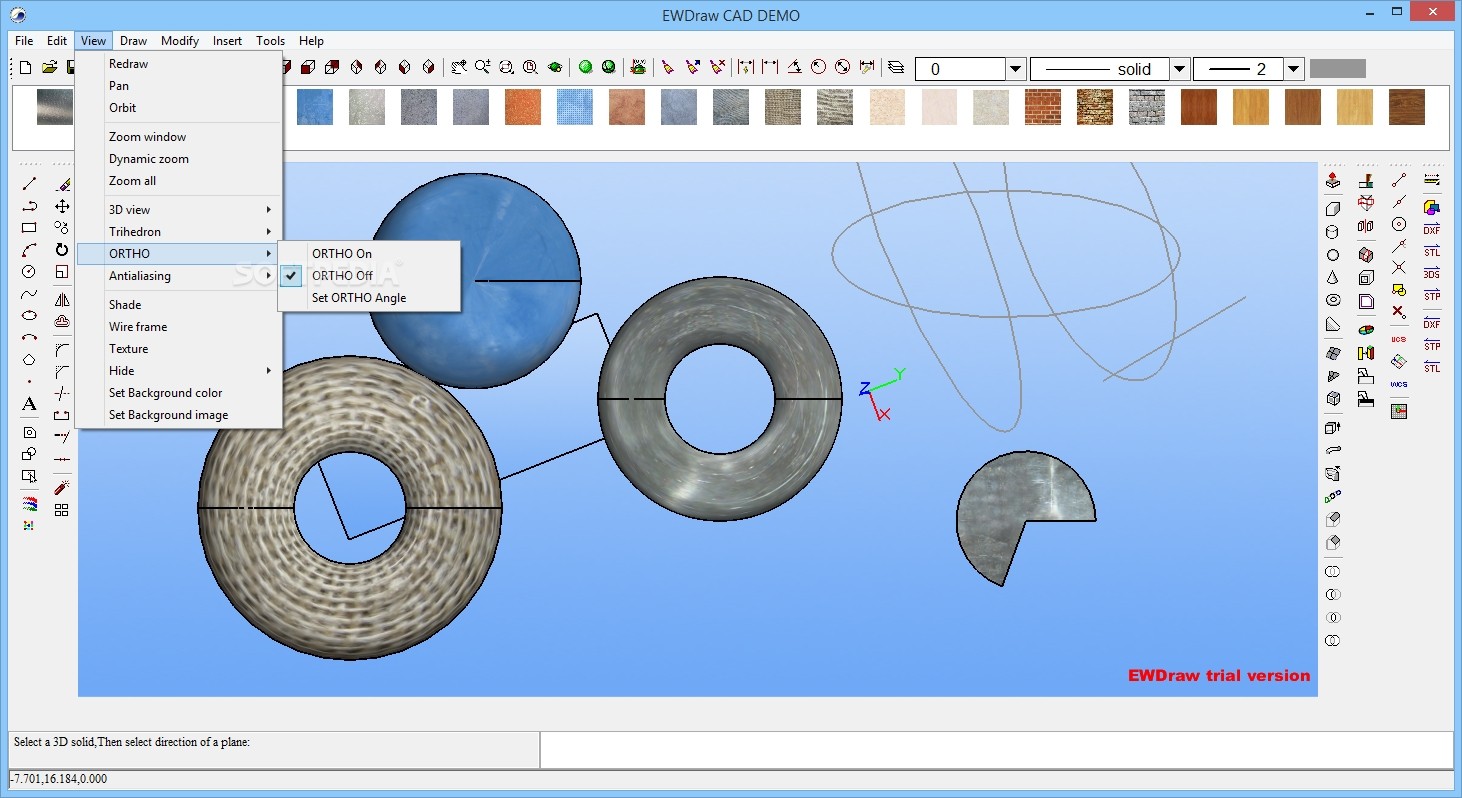Viewport: 1462px width, 798px height.
Task: Click the UCS icon
Action: [1399, 339]
